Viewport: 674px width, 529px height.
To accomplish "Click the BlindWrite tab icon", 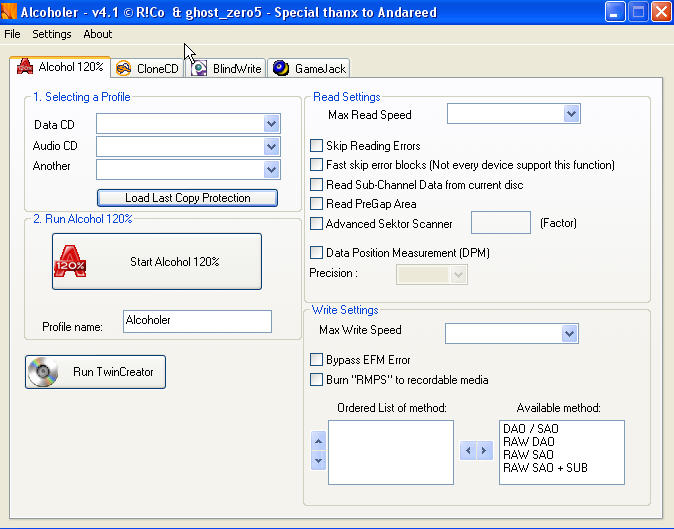I will (199, 68).
